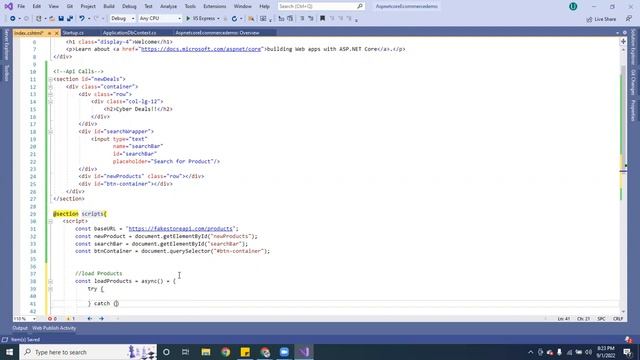This screenshot has height=360, width=640.
Task: Click the Visual Studio taskbar icon
Action: (x=304, y=352)
